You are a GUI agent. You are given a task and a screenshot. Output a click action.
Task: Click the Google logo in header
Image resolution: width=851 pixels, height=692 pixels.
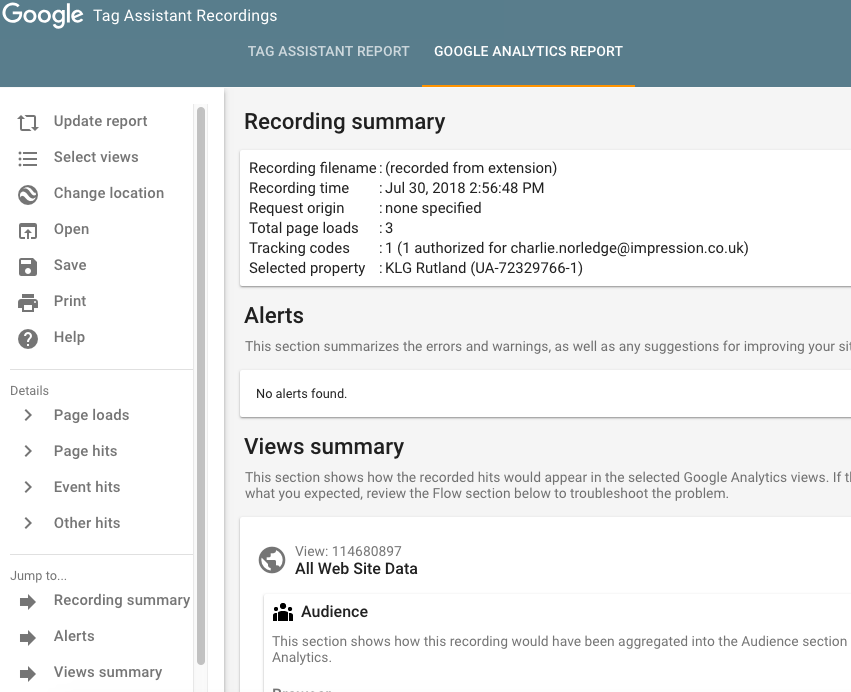[43, 16]
